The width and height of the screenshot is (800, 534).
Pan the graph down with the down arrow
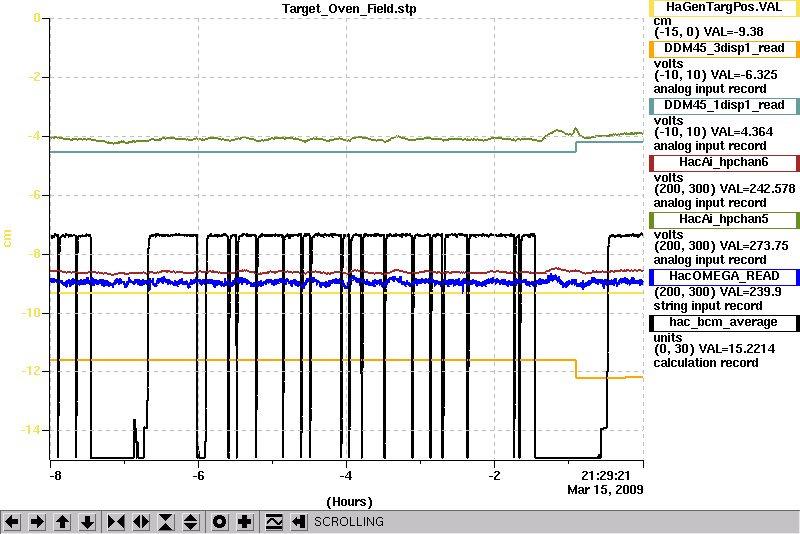pos(87,522)
